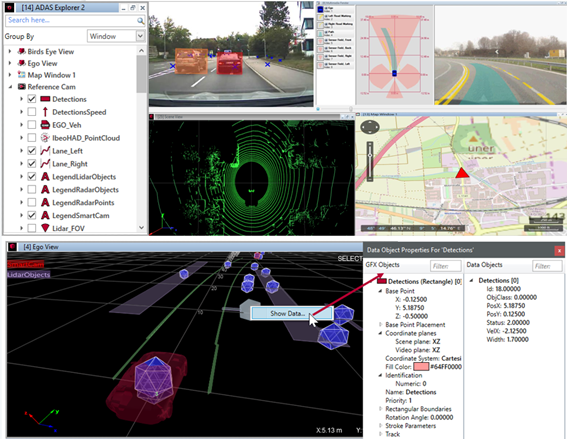Click the EGO_Veh car icon

[x=45, y=125]
